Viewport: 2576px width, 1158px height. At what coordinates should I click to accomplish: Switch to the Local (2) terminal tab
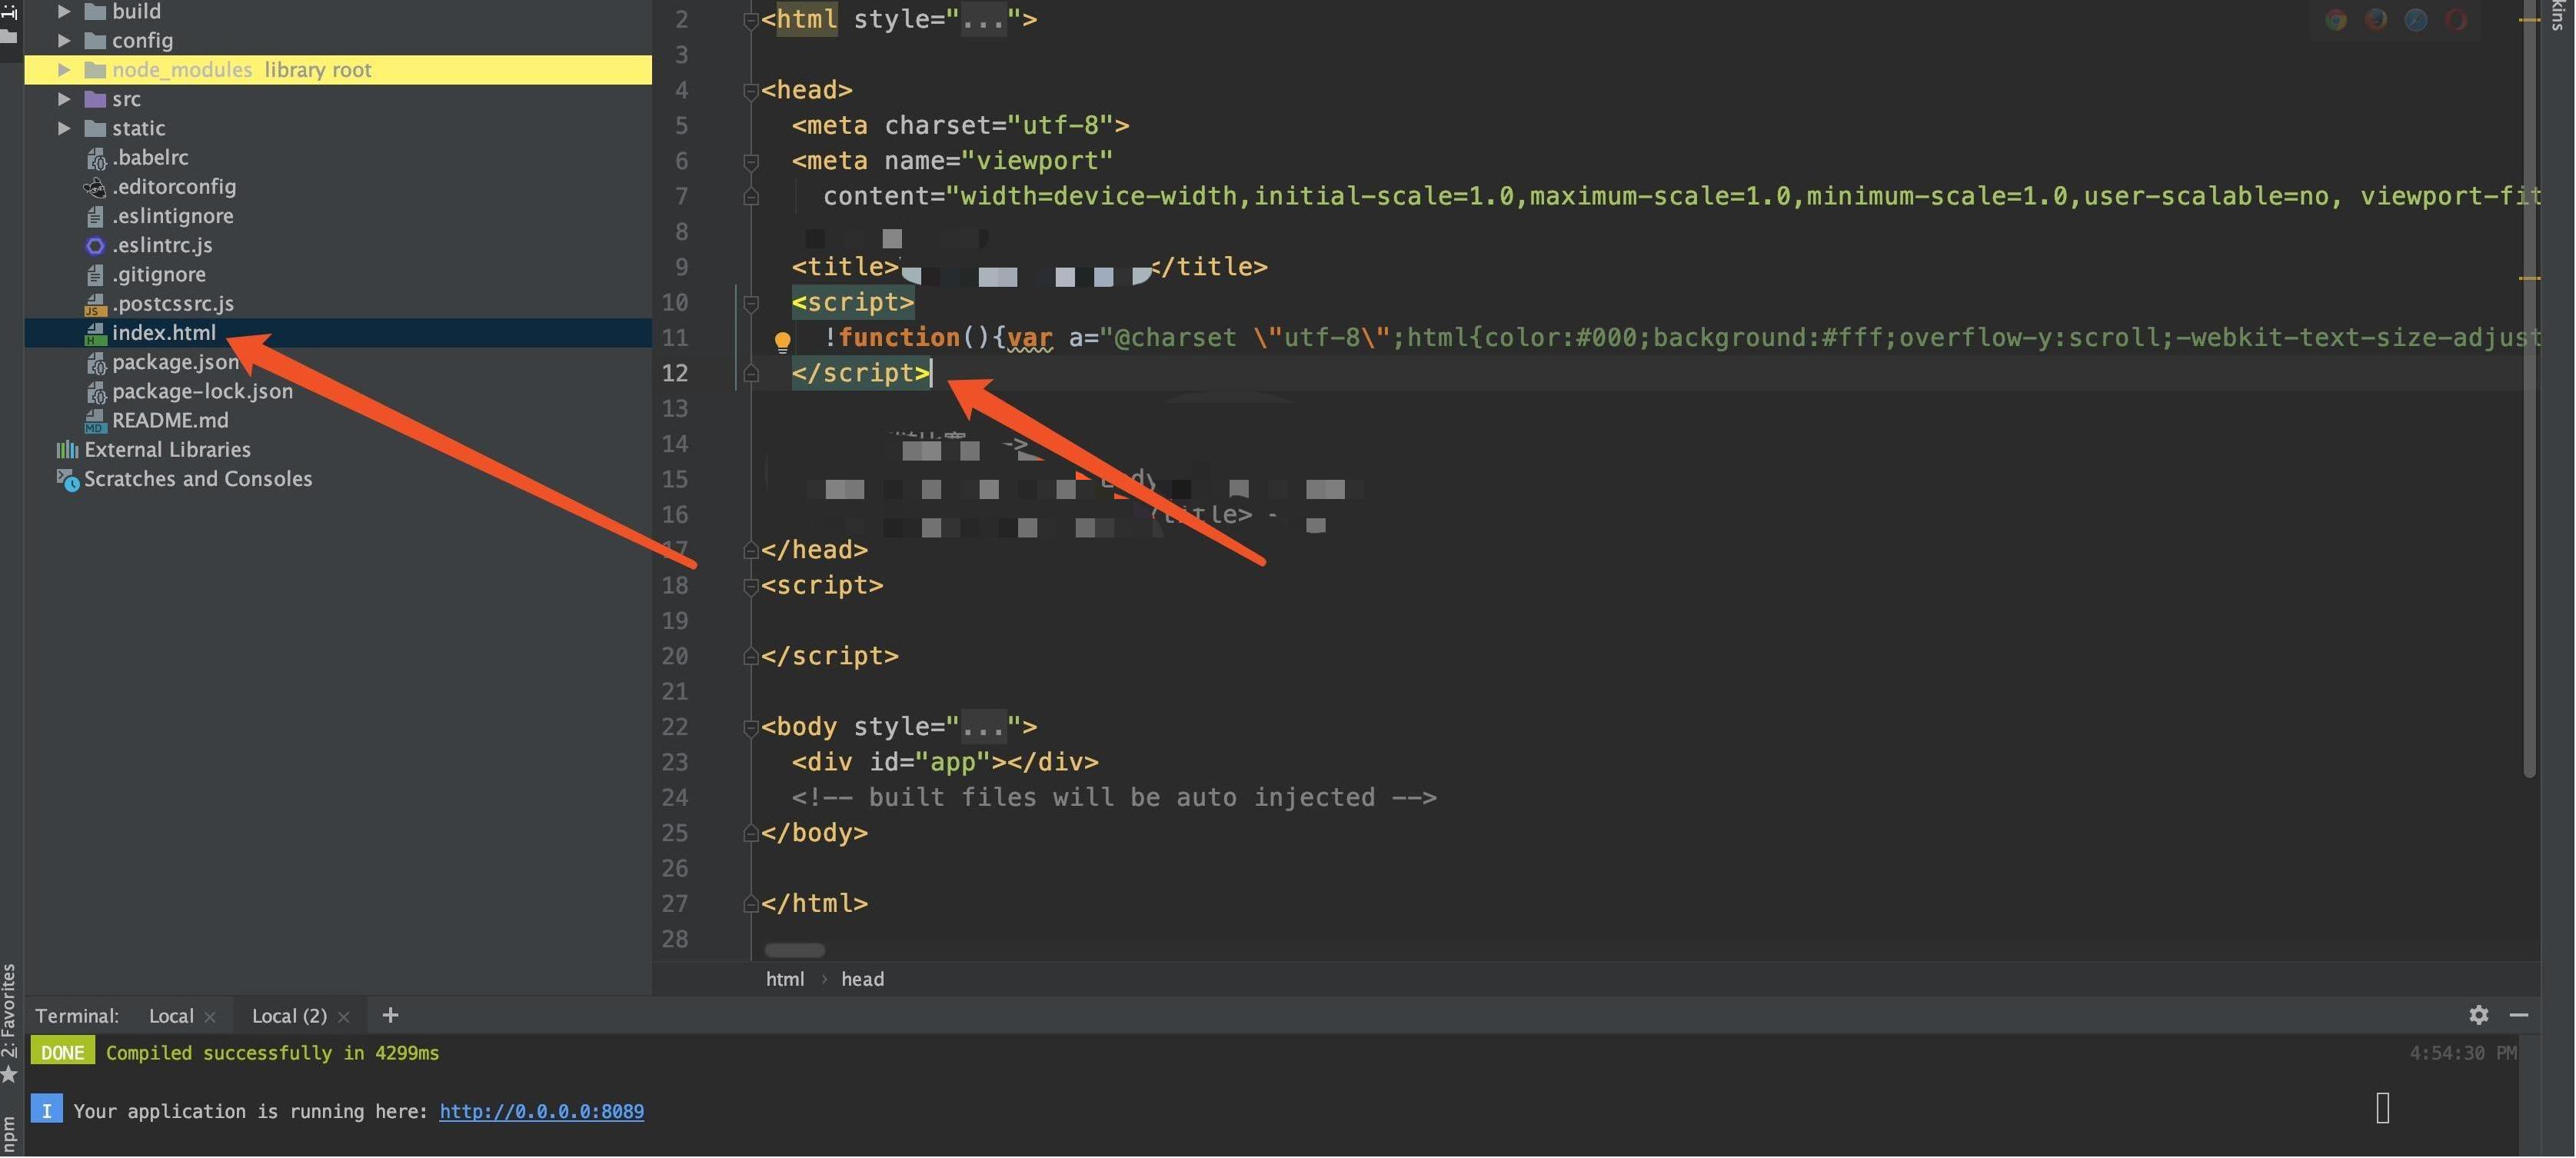(289, 1016)
